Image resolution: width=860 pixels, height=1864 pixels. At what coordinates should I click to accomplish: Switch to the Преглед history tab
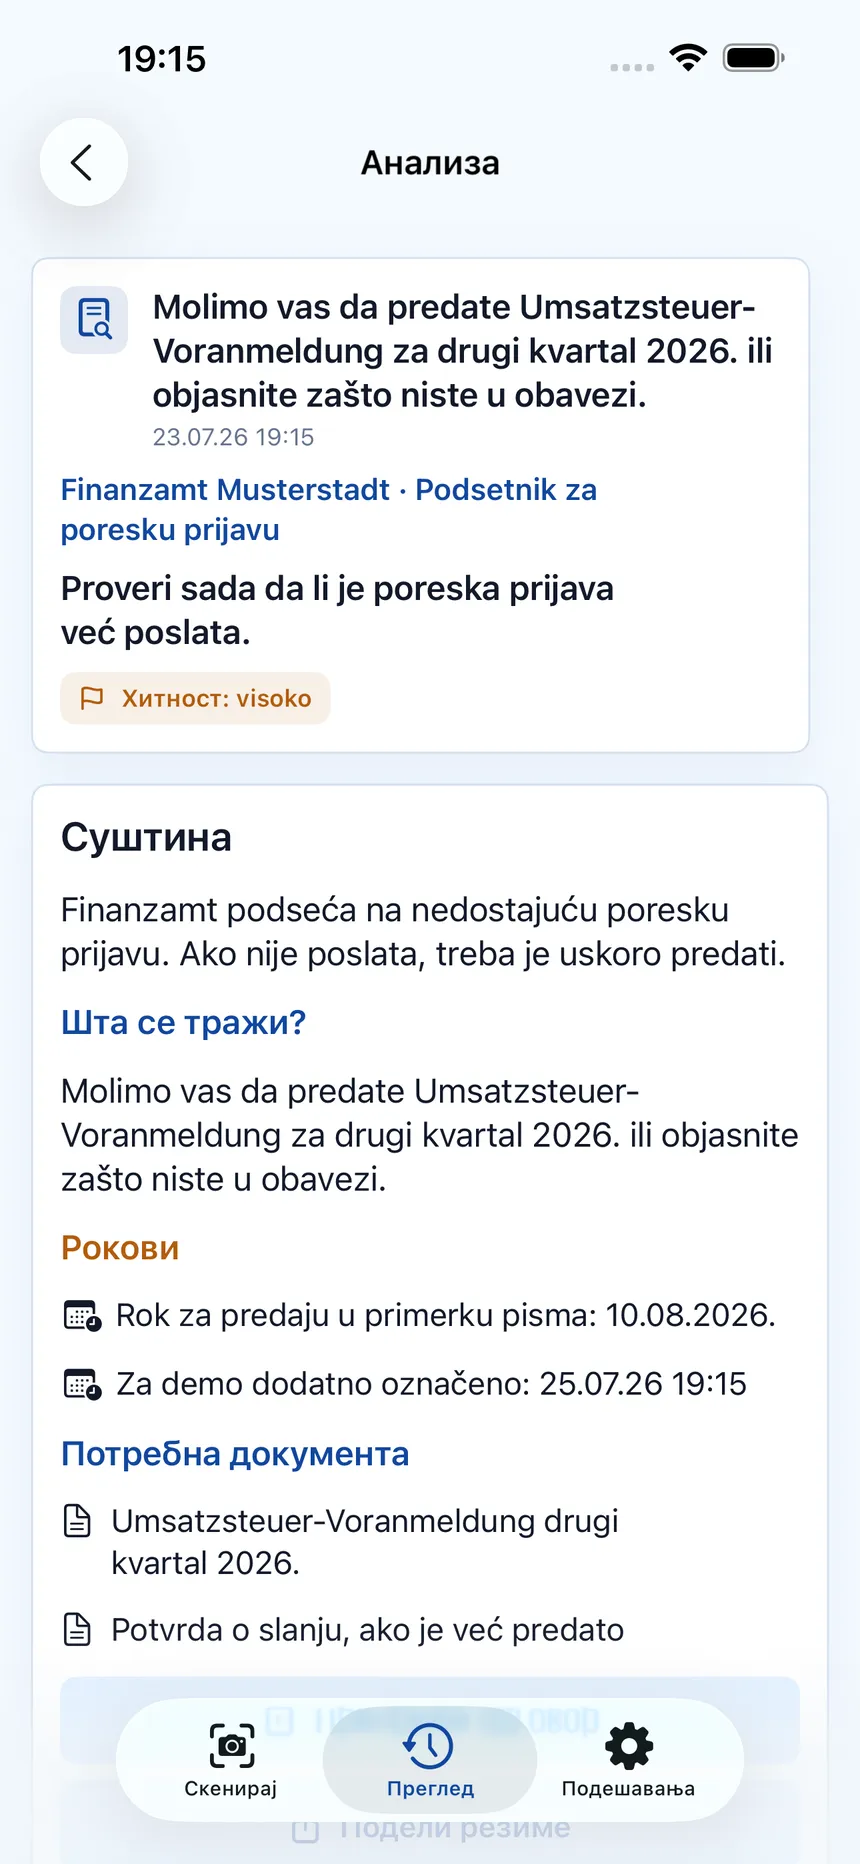tap(430, 1759)
